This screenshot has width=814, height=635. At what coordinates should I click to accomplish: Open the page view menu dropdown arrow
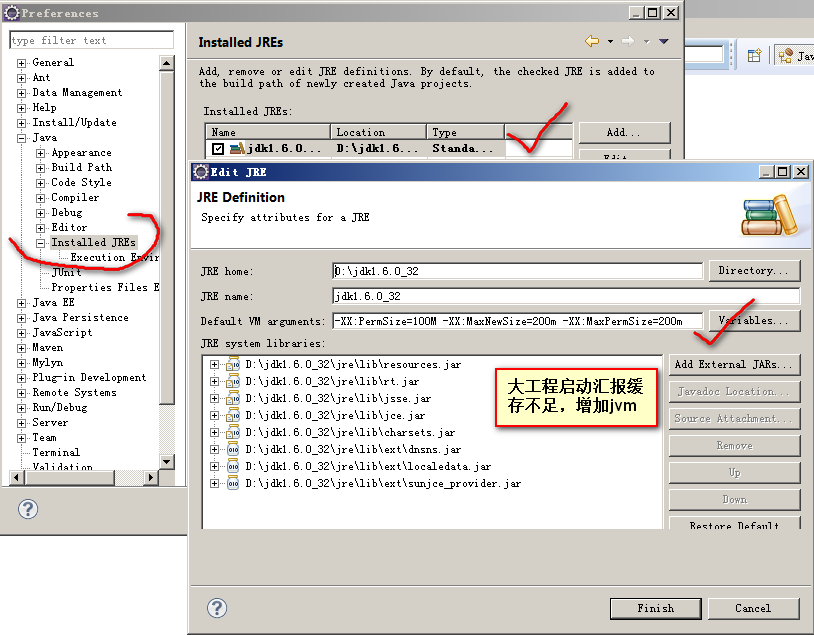pos(663,41)
